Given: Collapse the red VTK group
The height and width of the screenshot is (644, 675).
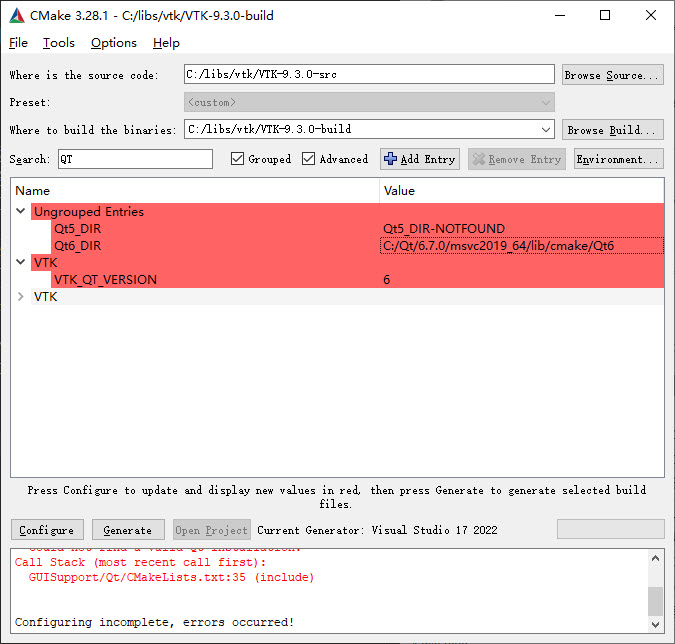Looking at the screenshot, I should tap(20, 262).
